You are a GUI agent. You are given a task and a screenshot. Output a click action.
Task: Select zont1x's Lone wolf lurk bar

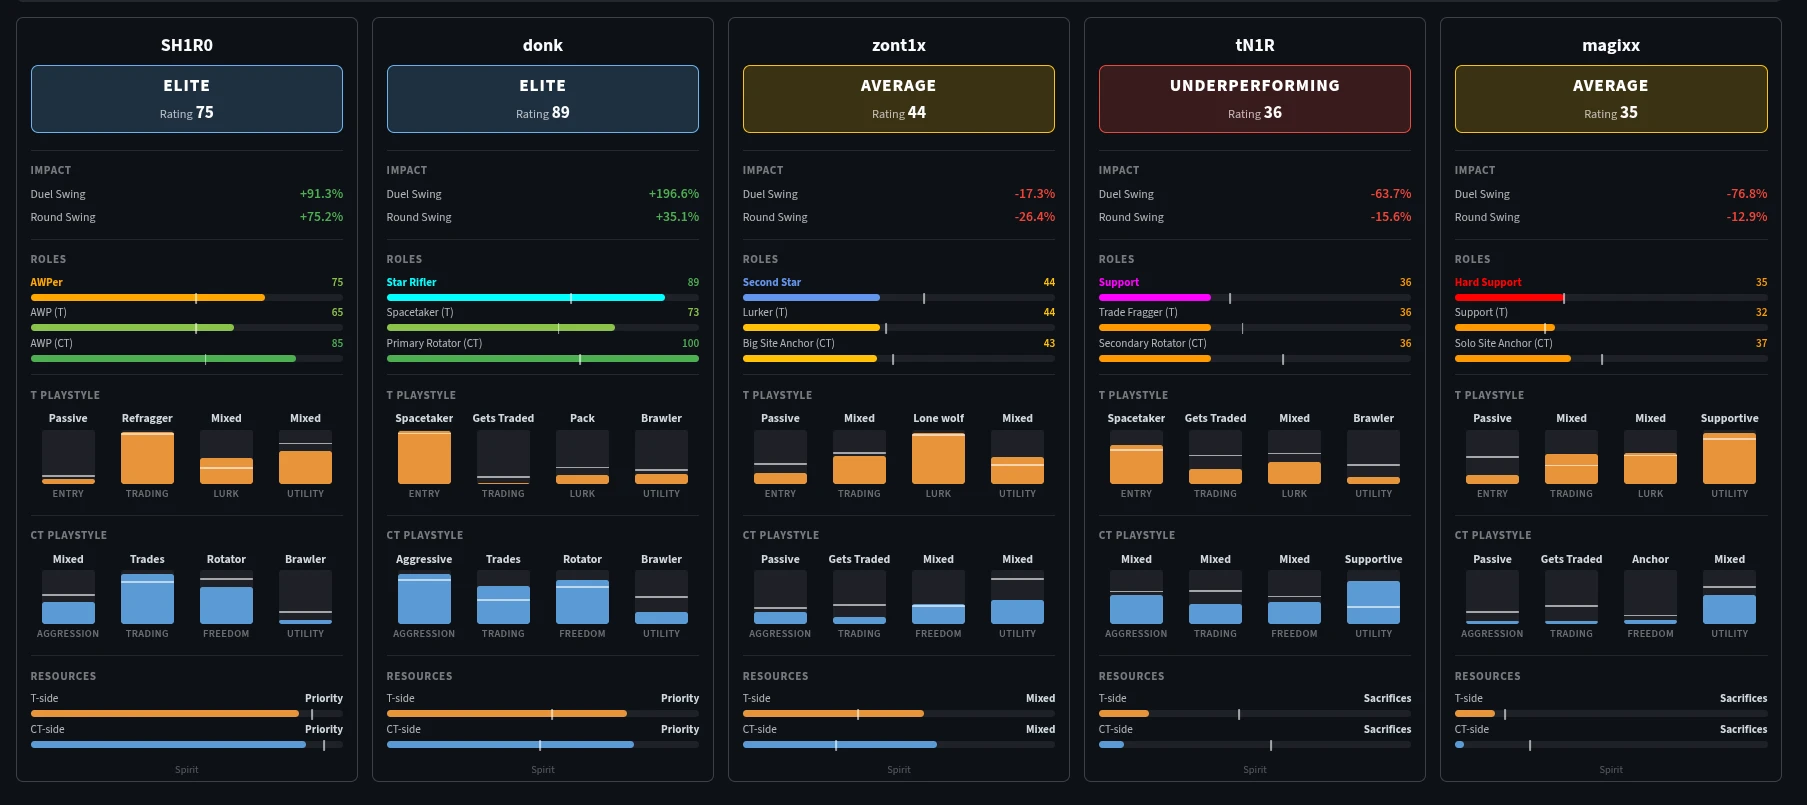tap(938, 458)
